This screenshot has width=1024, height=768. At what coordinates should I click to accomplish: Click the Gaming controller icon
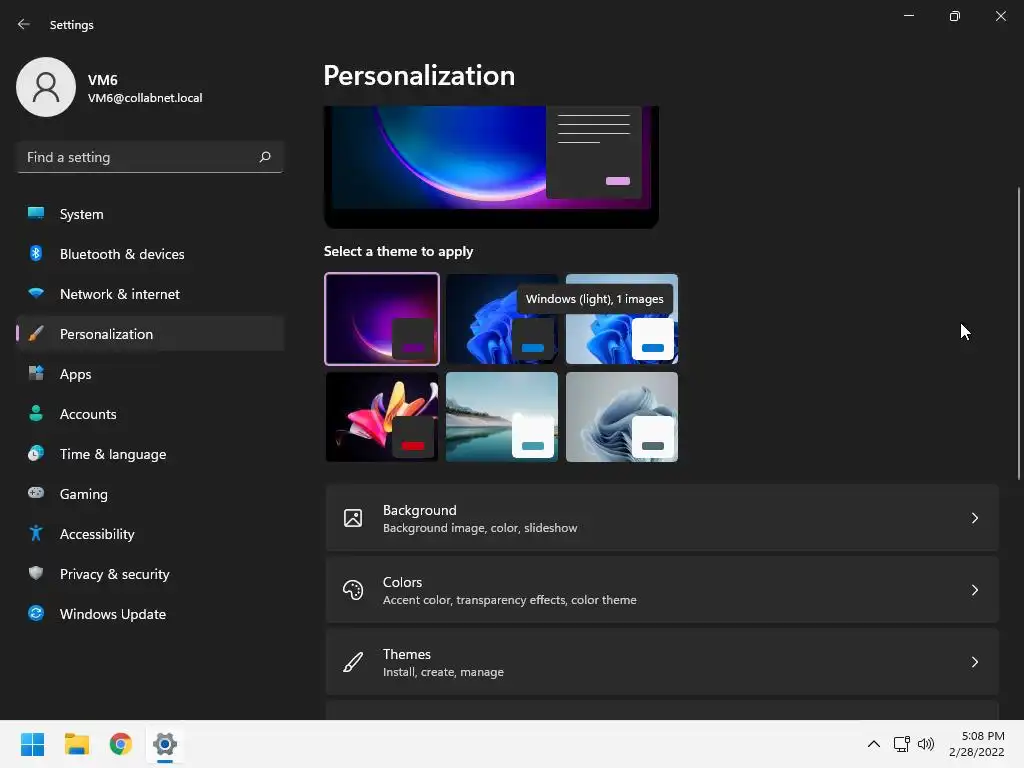(x=36, y=493)
